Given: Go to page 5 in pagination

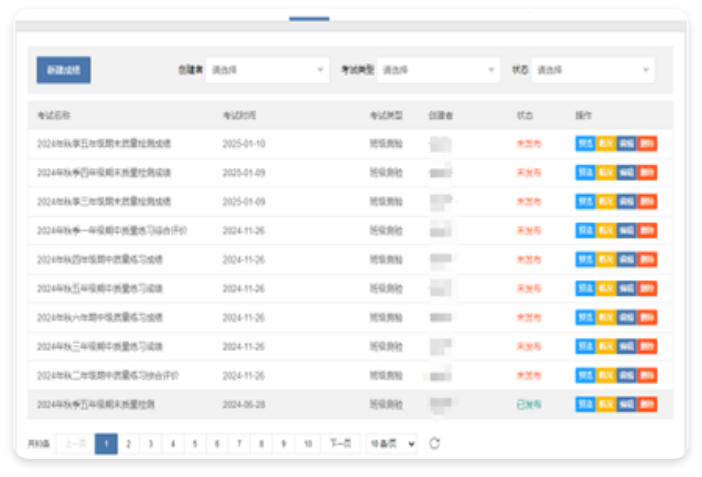Looking at the screenshot, I should (194, 443).
